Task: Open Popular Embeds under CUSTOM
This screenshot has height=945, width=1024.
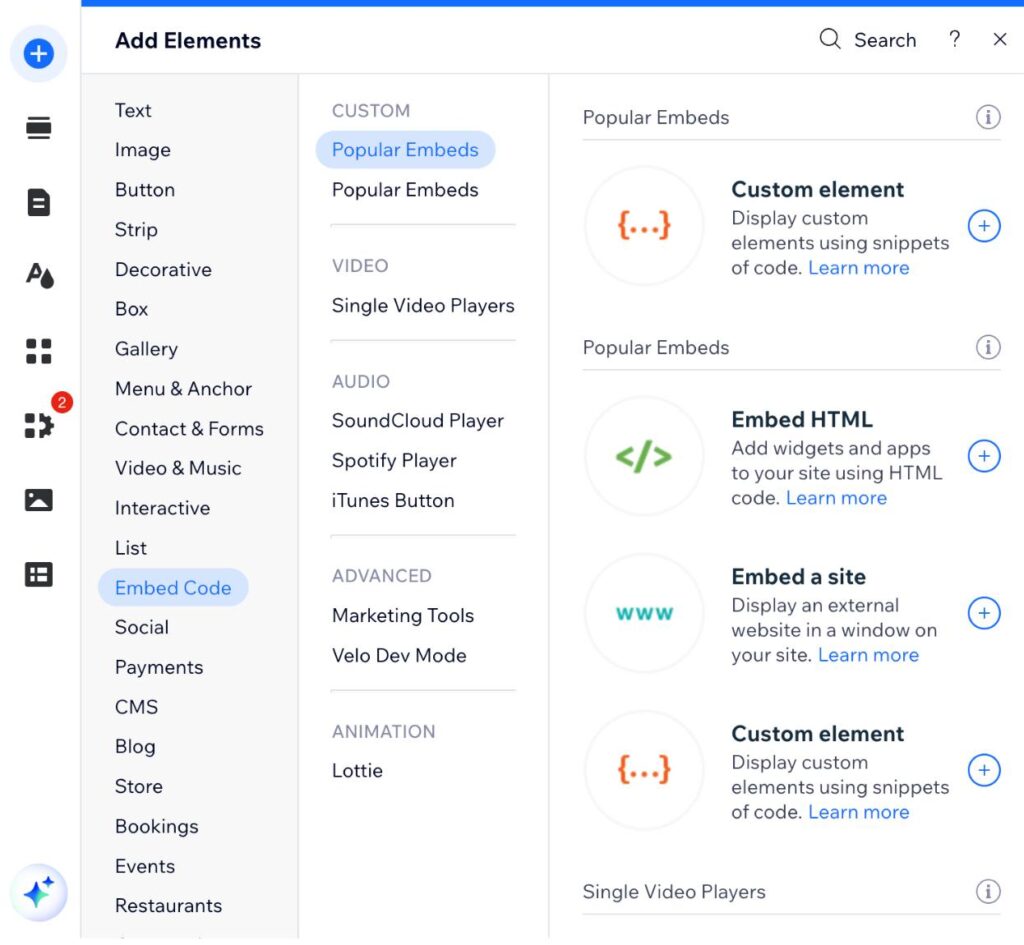Action: [x=404, y=149]
